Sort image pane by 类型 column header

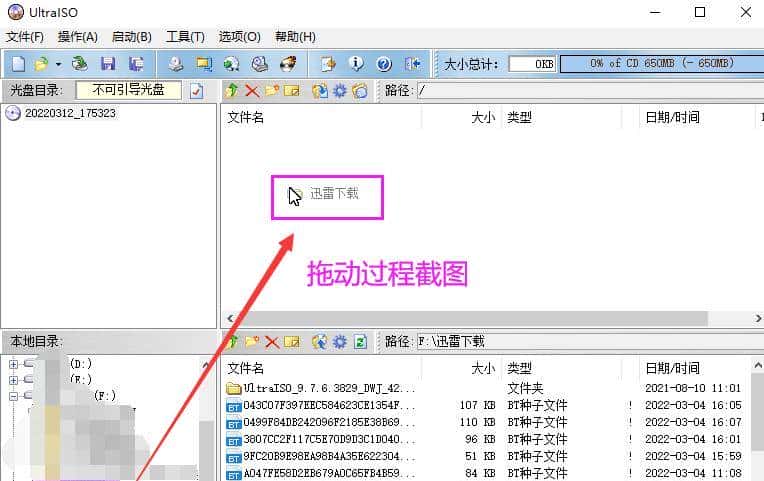(x=562, y=117)
